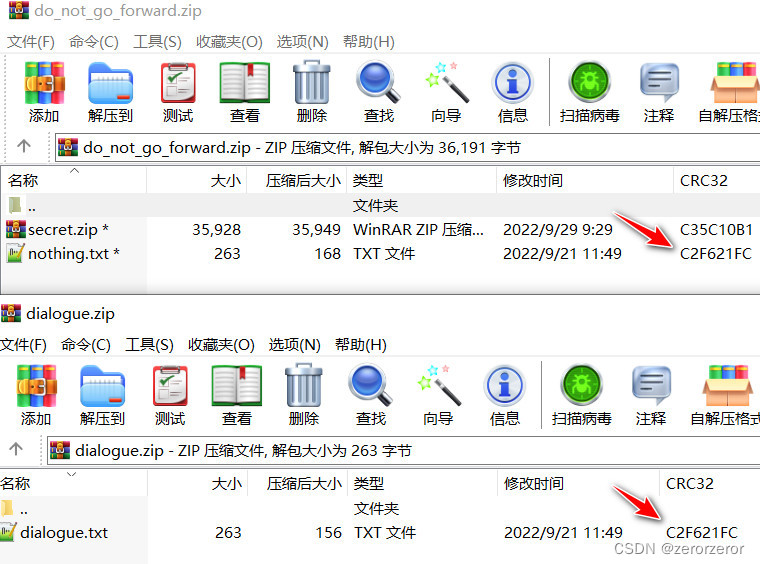
Task: Click Test (测试) in do_not_go_forward.zip window
Action: [x=178, y=92]
